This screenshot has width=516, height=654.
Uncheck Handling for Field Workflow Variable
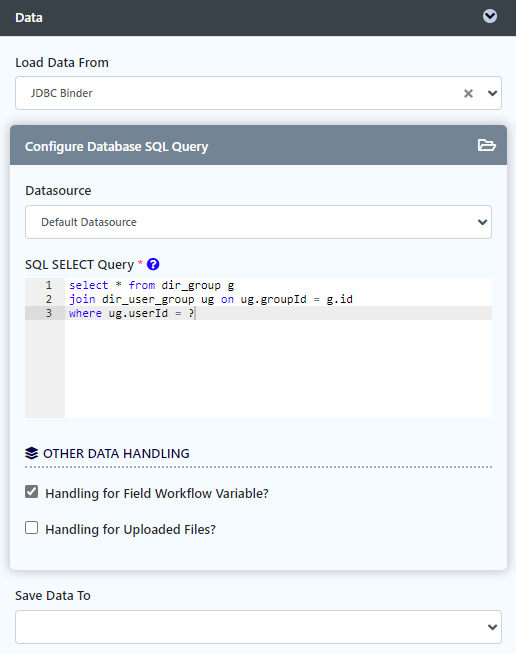pyautogui.click(x=31, y=492)
